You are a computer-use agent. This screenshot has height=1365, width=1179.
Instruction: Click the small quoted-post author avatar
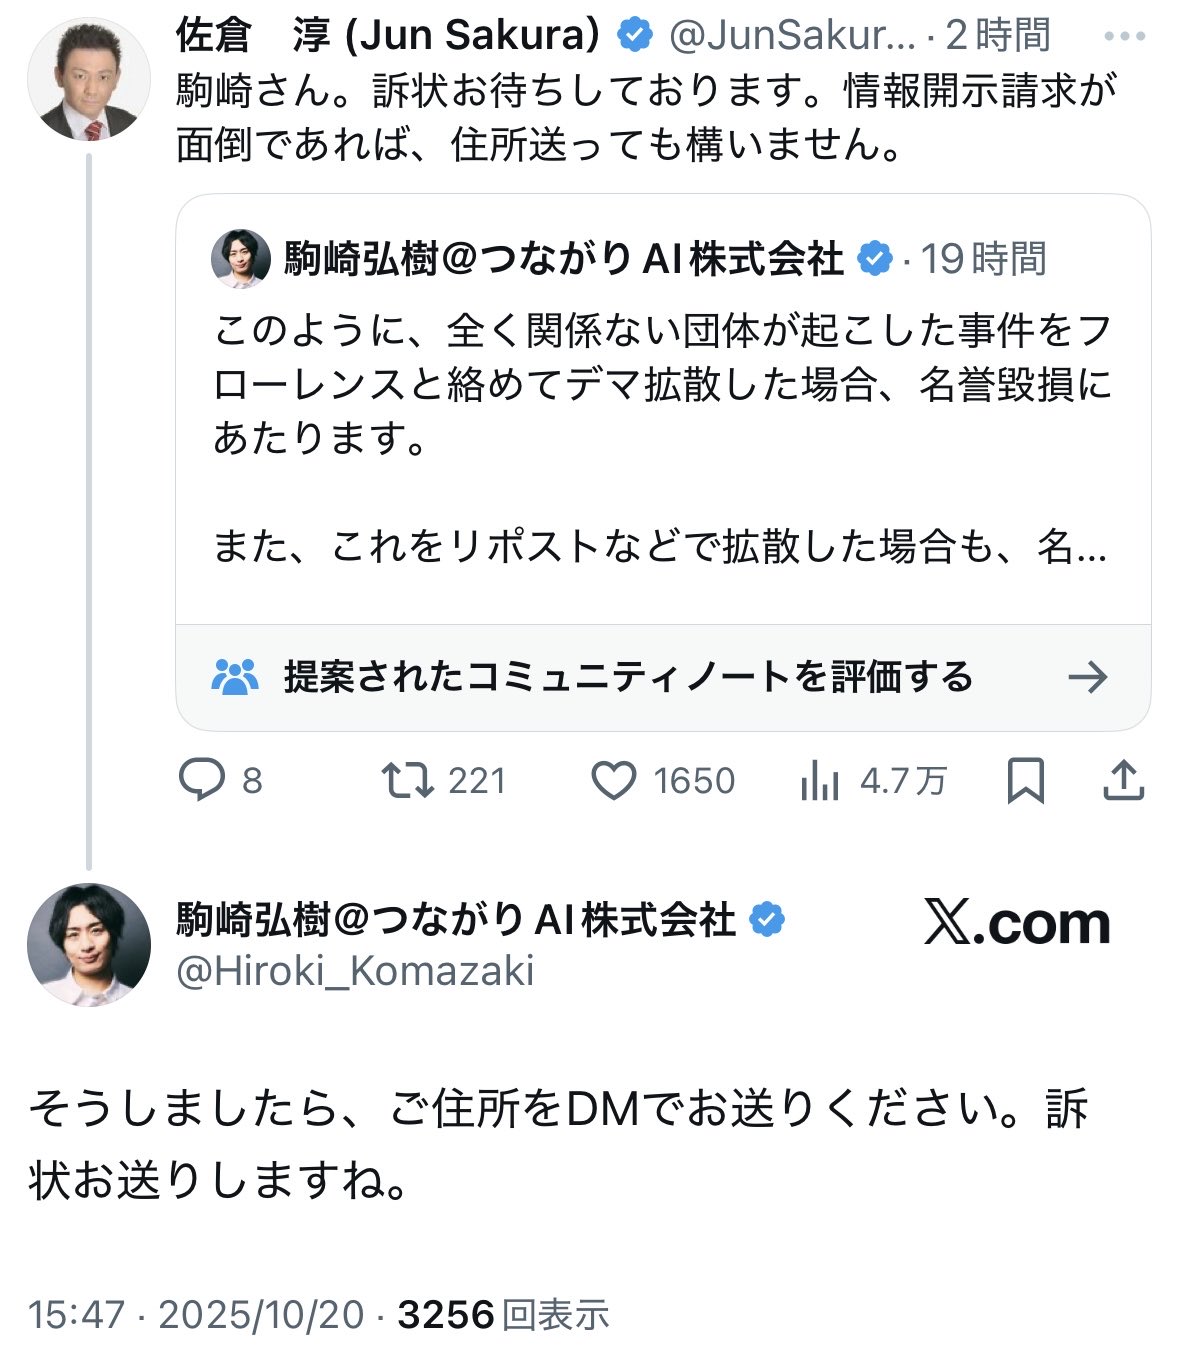click(x=241, y=259)
